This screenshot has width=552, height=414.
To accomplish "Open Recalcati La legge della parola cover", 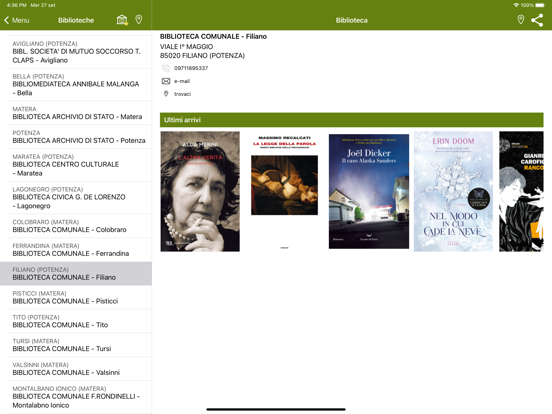I will coord(284,192).
